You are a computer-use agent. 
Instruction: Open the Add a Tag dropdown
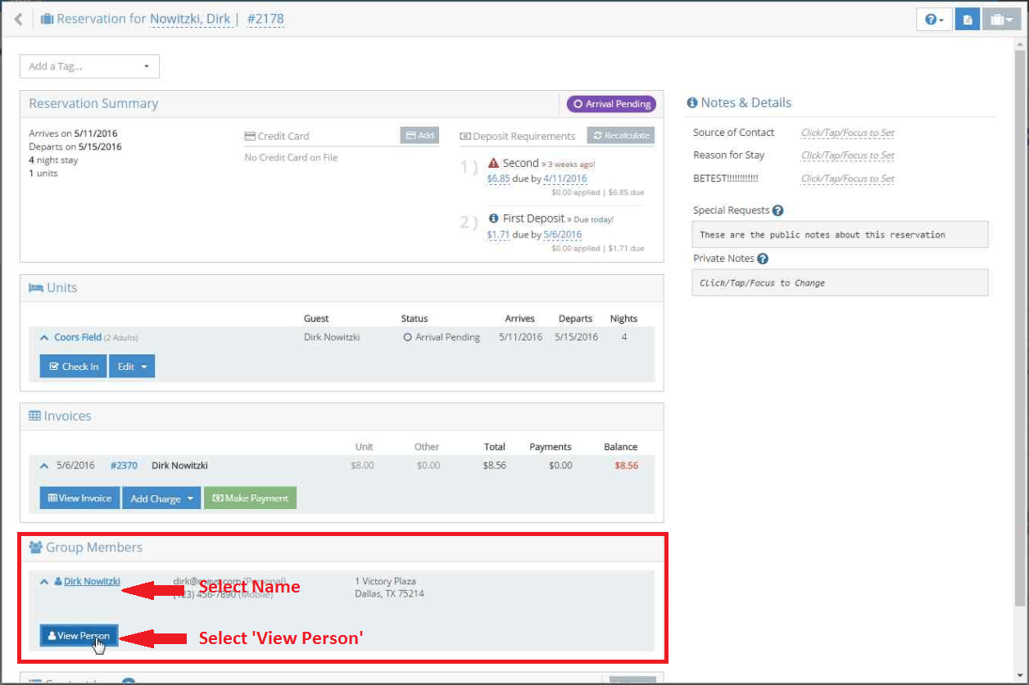coord(89,67)
